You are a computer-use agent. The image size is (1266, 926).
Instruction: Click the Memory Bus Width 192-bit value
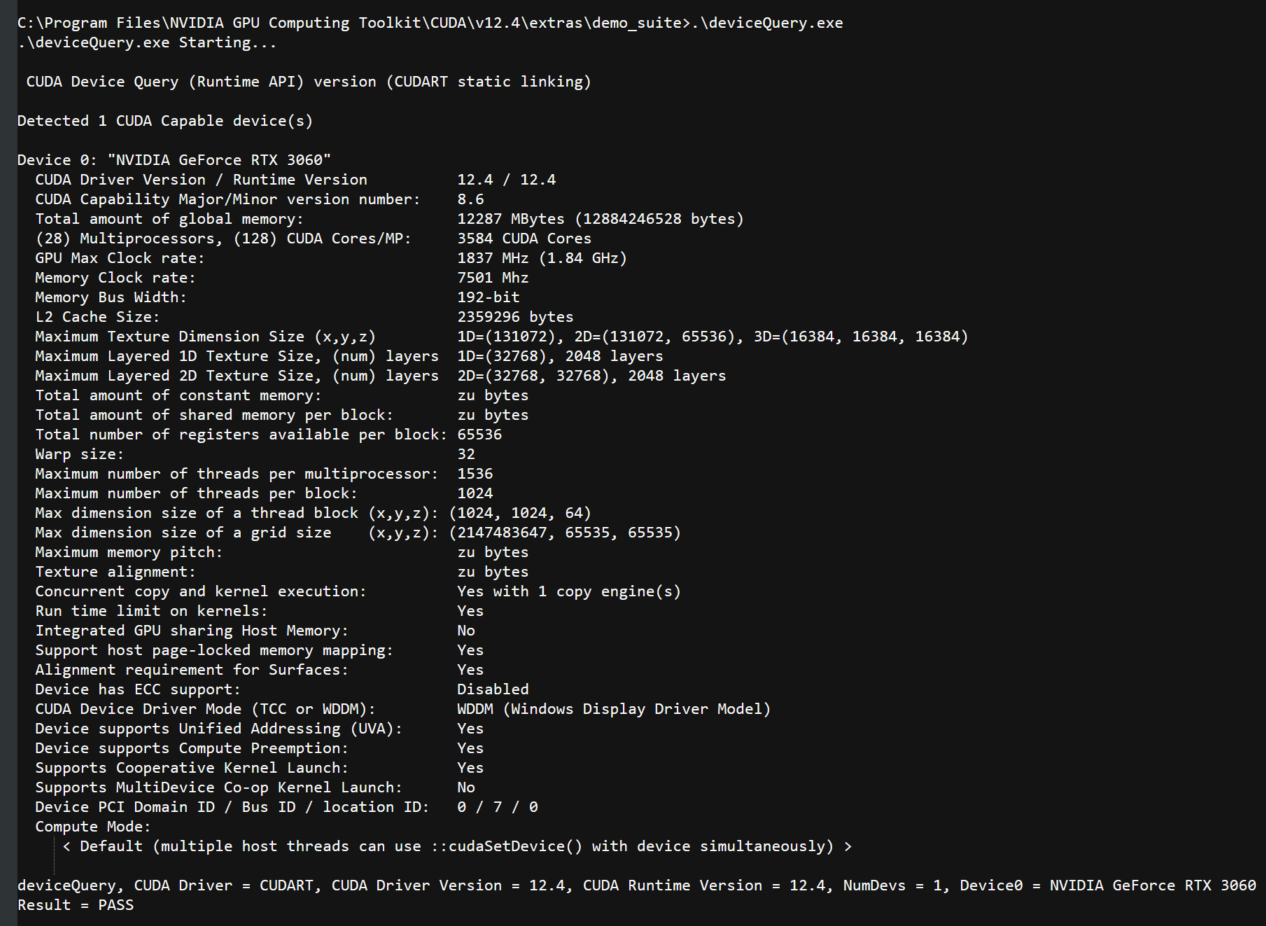click(x=488, y=297)
